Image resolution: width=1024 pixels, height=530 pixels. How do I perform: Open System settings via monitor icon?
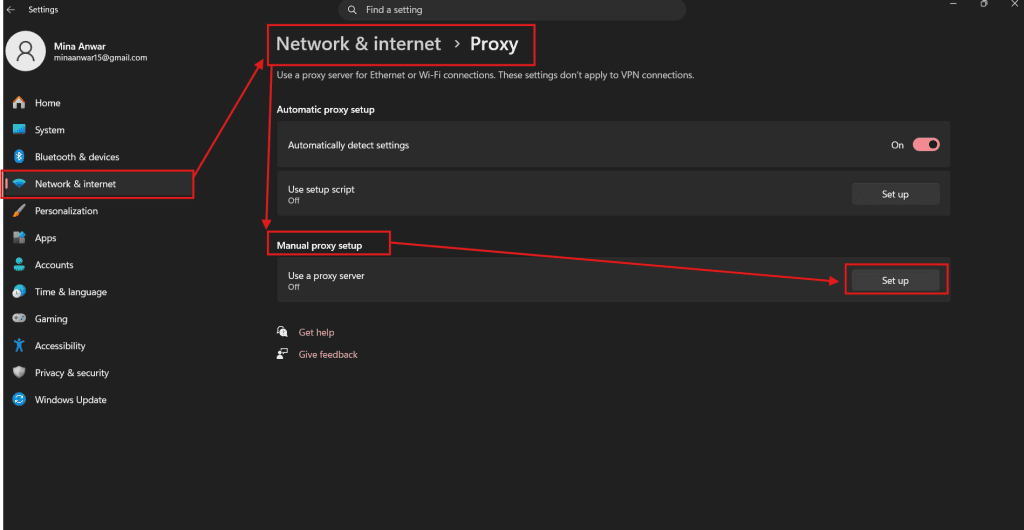coord(19,130)
